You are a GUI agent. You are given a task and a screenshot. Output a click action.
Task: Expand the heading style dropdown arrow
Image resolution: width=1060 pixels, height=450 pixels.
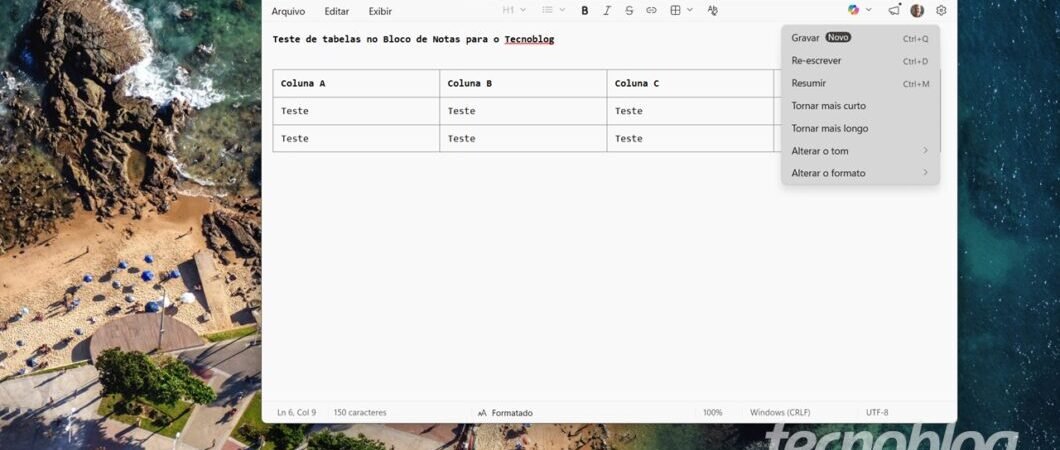tap(523, 10)
